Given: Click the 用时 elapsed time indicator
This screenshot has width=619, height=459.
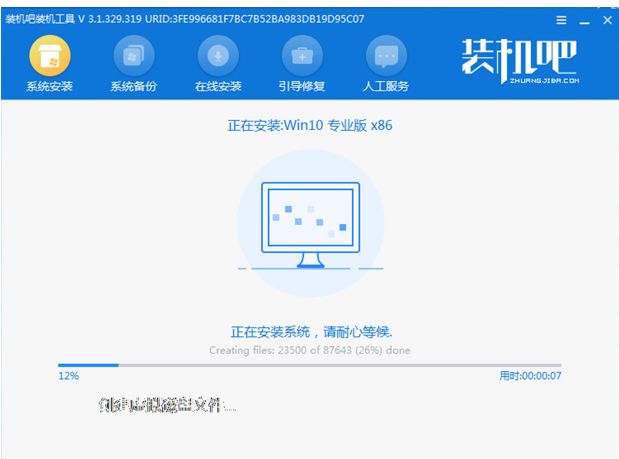Looking at the screenshot, I should [x=529, y=376].
